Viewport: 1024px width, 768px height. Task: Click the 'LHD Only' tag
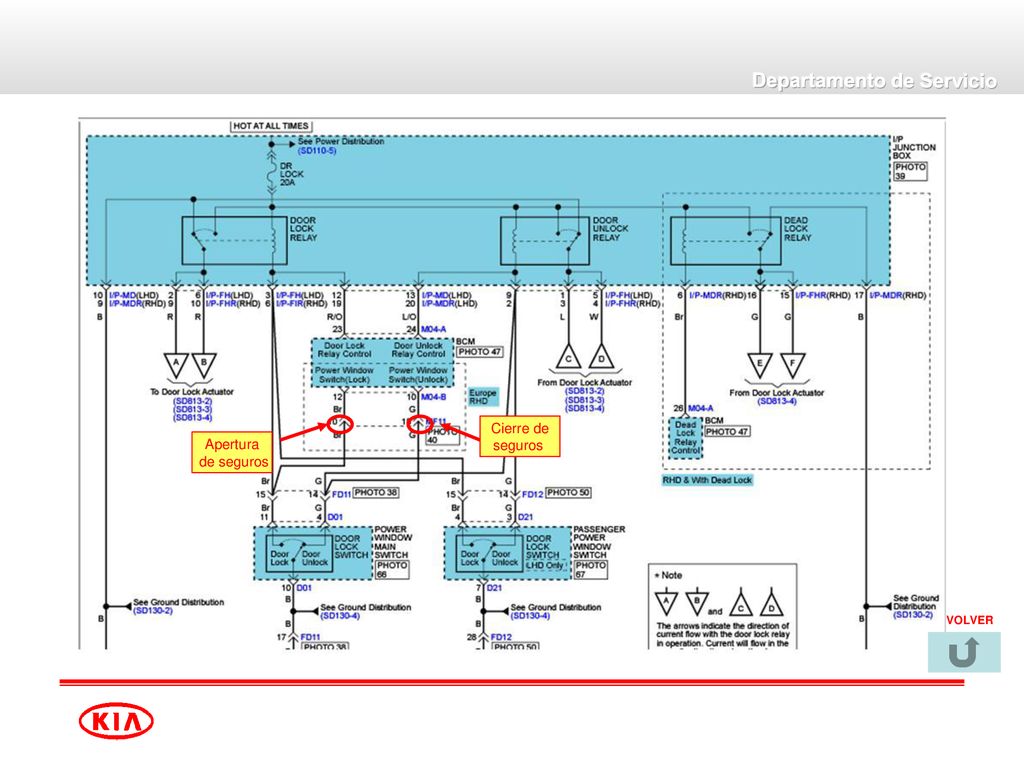coord(545,566)
